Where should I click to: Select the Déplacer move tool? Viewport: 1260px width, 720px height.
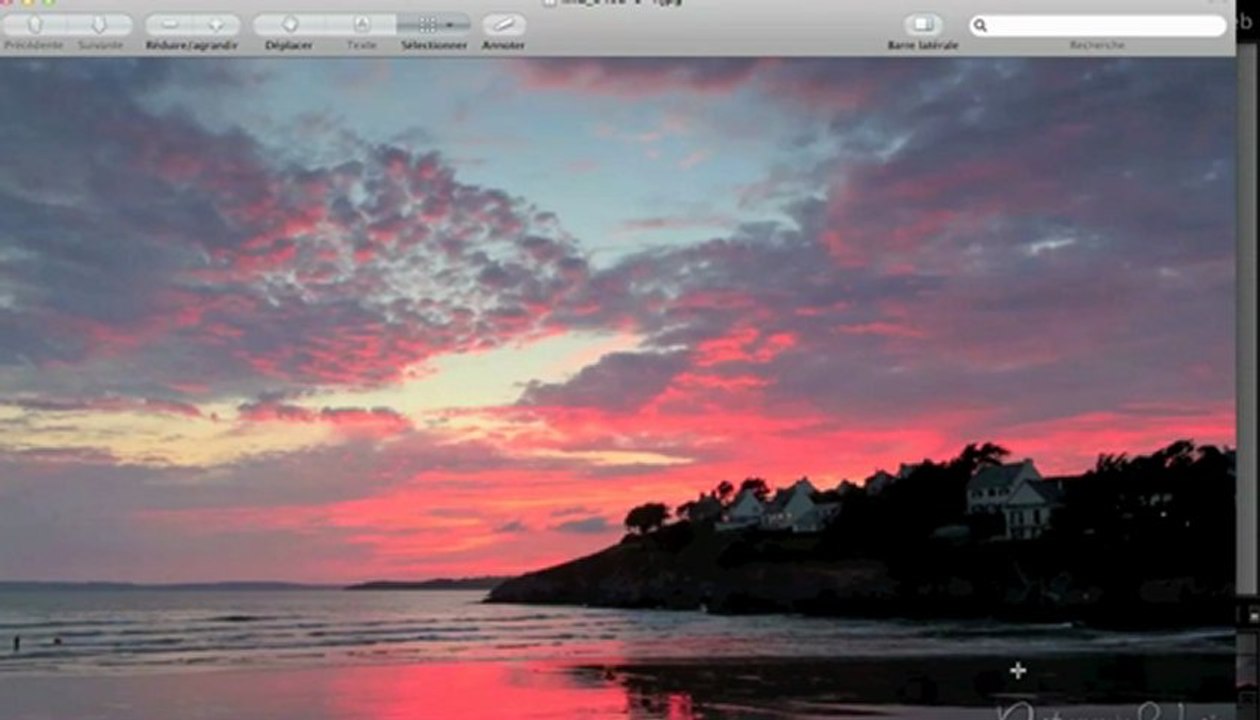289,24
